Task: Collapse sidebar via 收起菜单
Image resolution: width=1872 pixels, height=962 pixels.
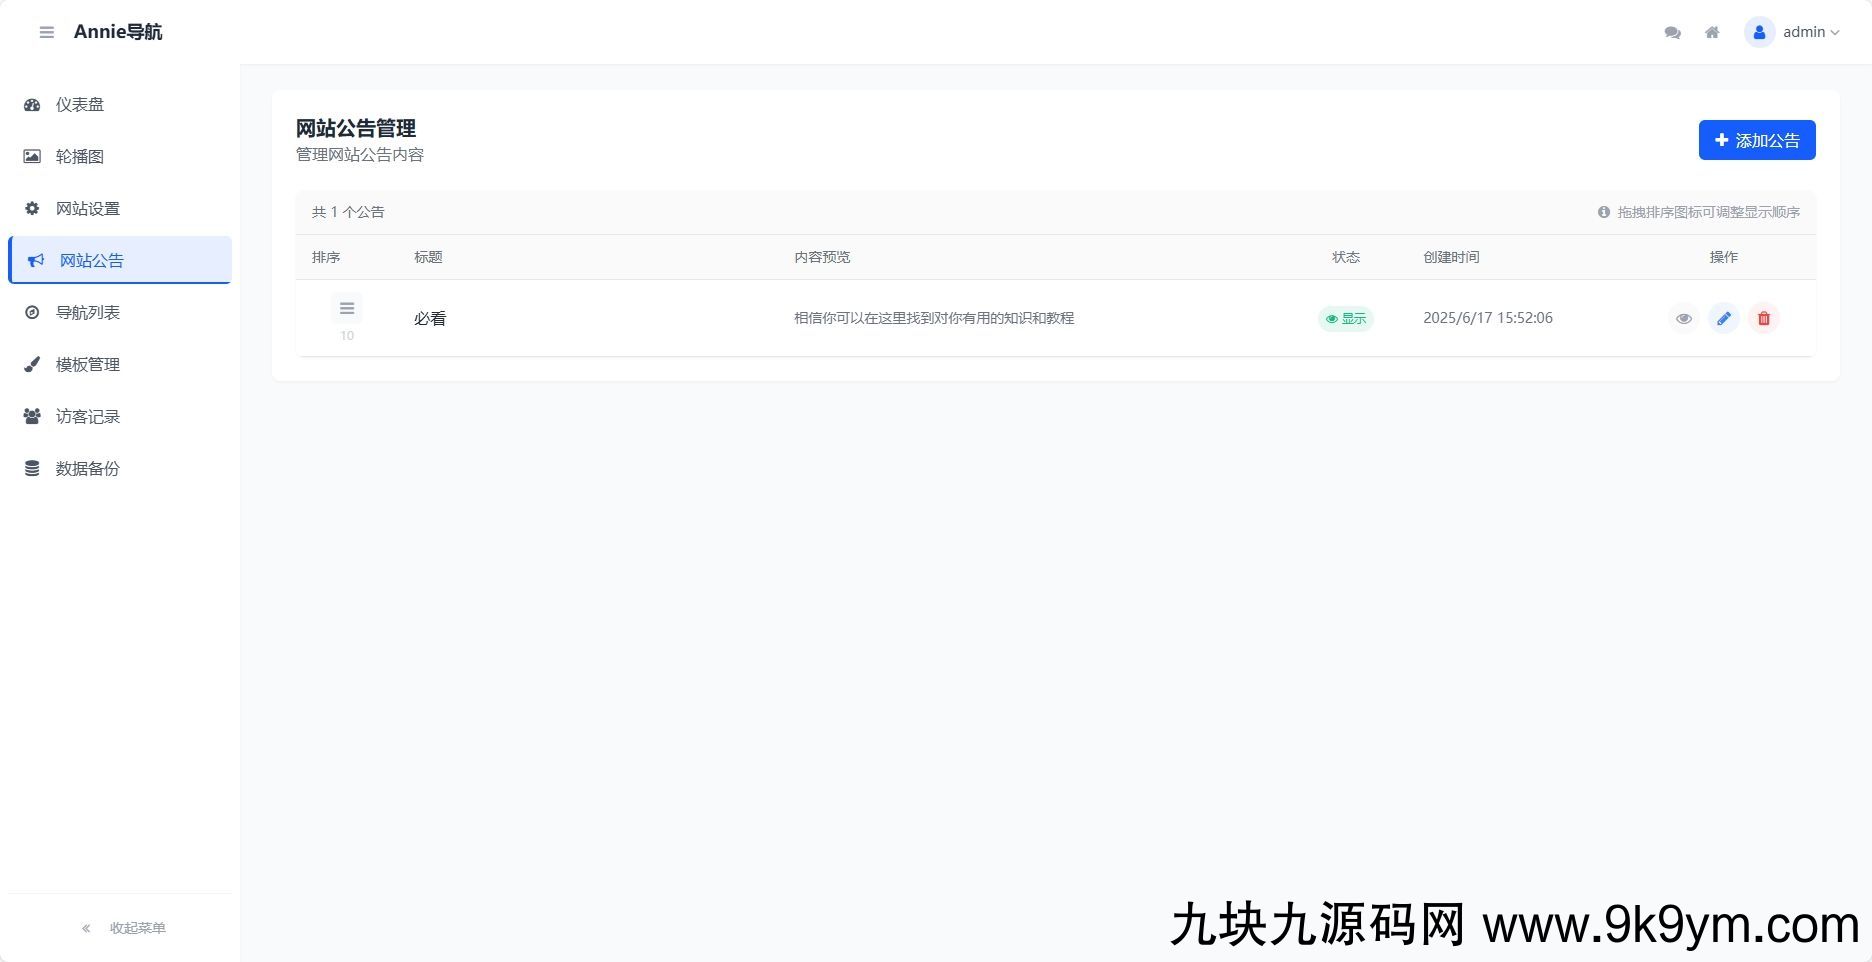Action: click(x=124, y=928)
